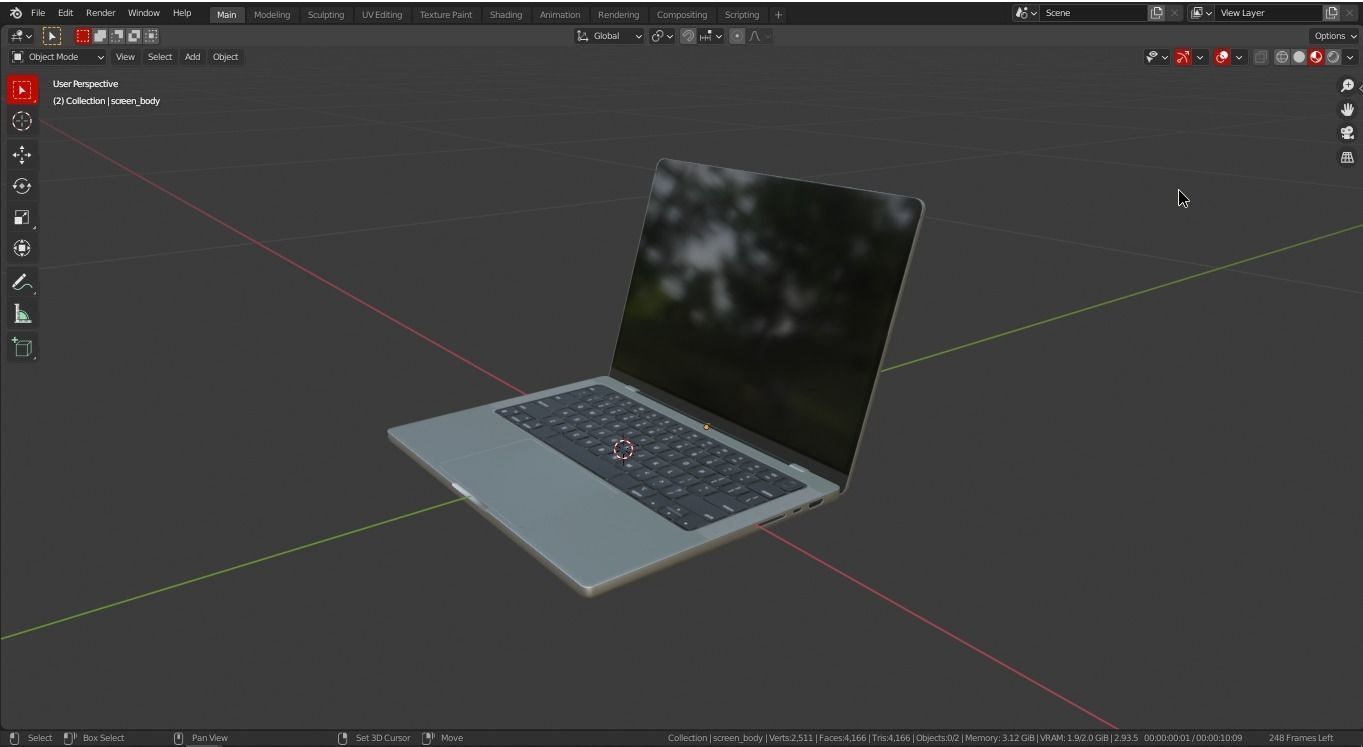Screen dimensions: 1363x747
Task: Open the snapping options dropdown
Action: click(x=711, y=36)
